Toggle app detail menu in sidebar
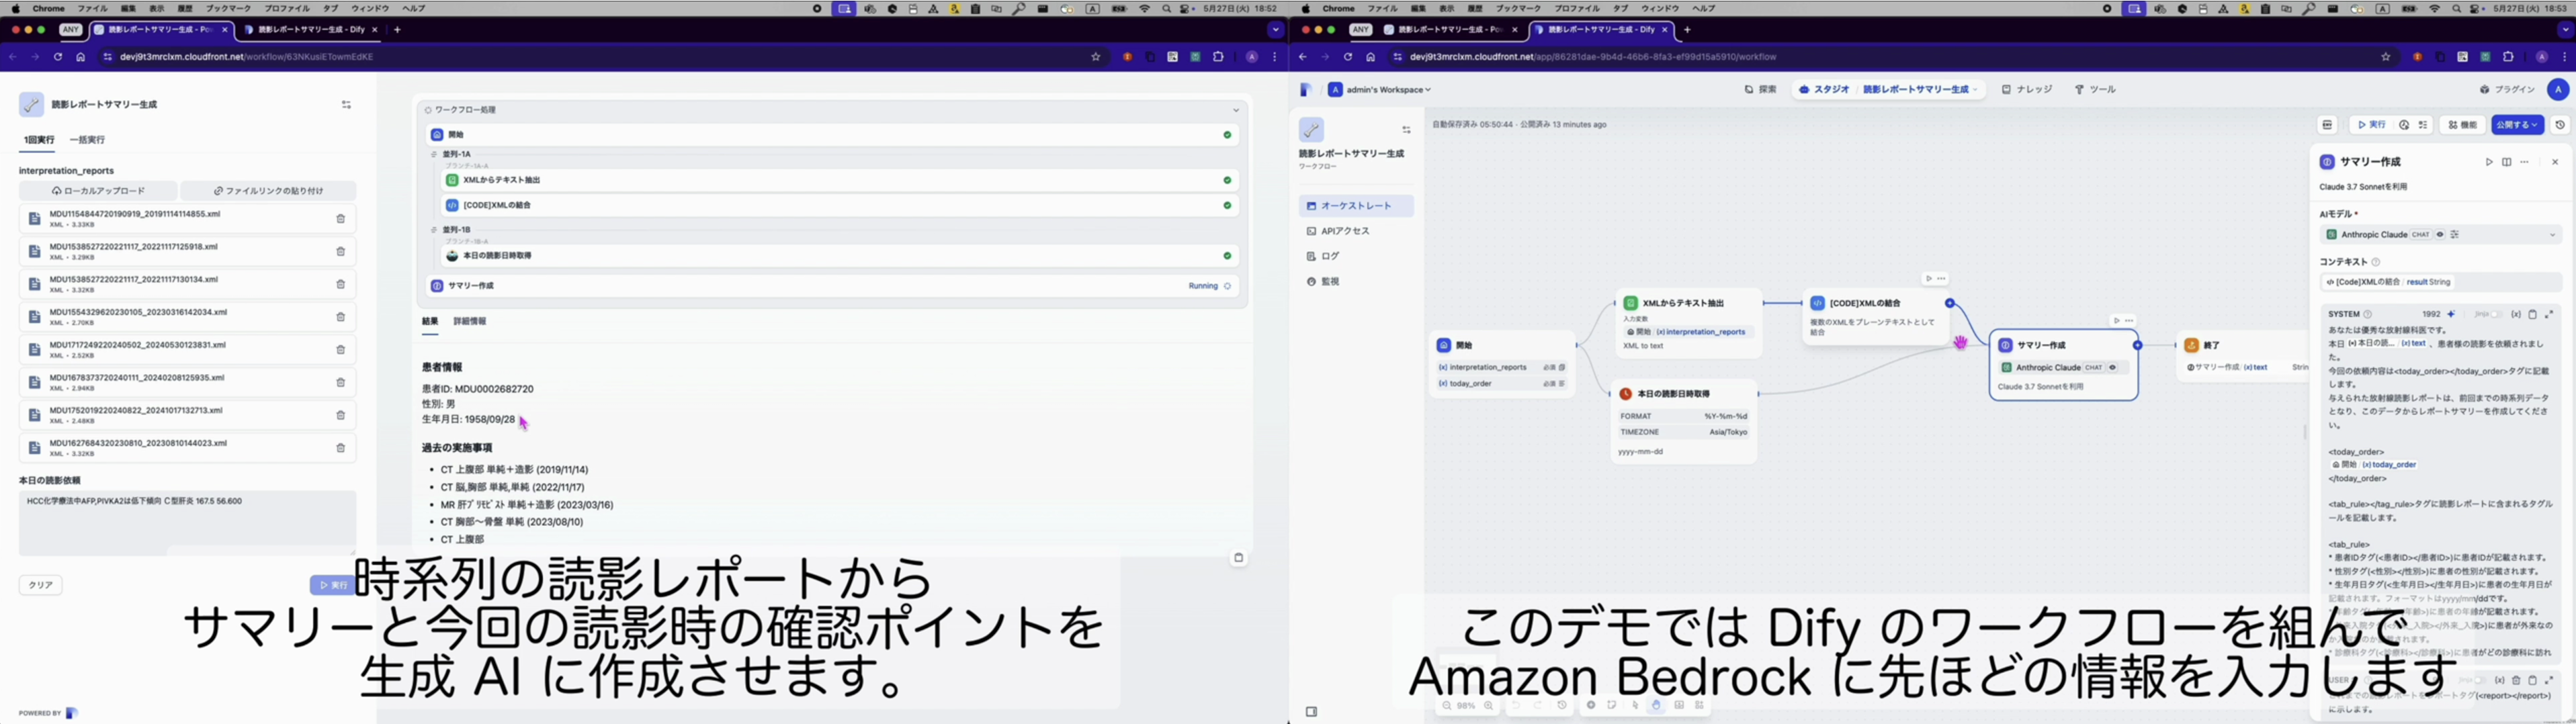Viewport: 2576px width, 724px height. (x=1406, y=130)
